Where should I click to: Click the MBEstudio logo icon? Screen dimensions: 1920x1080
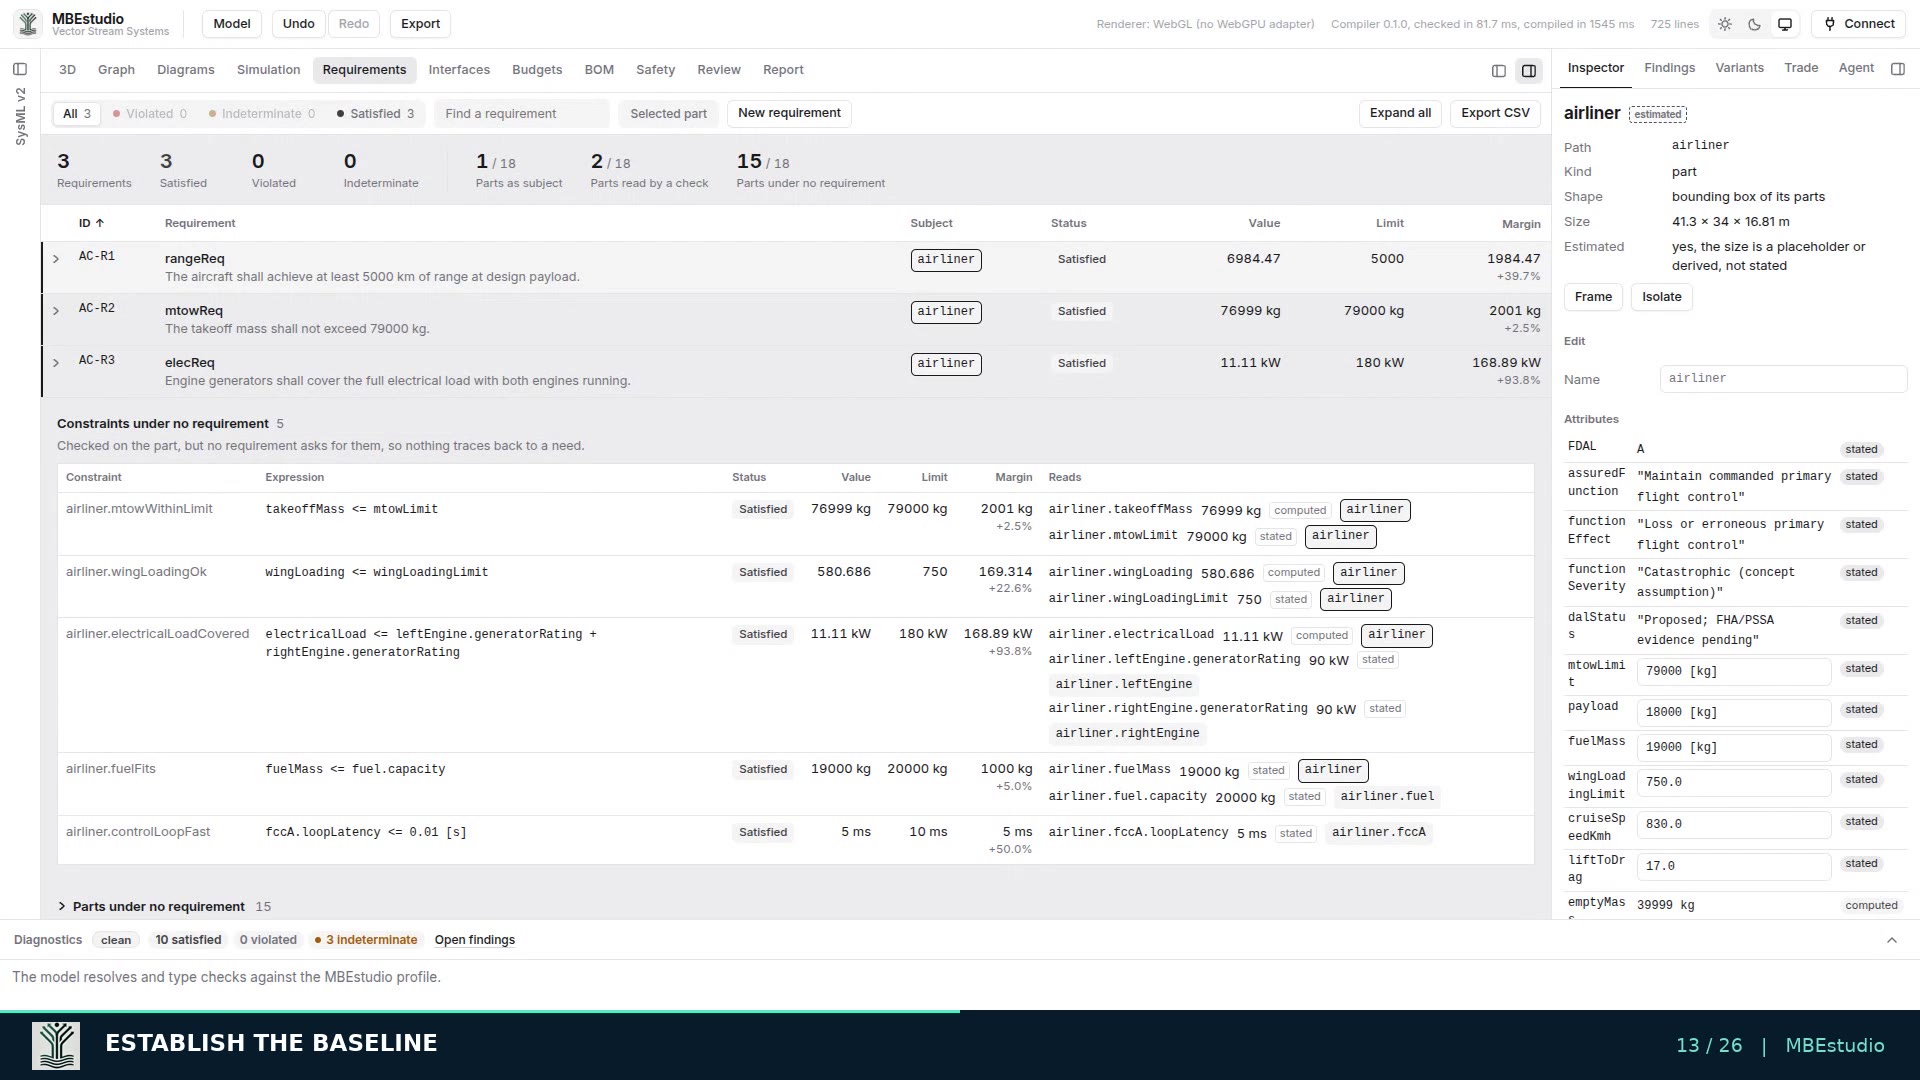coord(28,23)
